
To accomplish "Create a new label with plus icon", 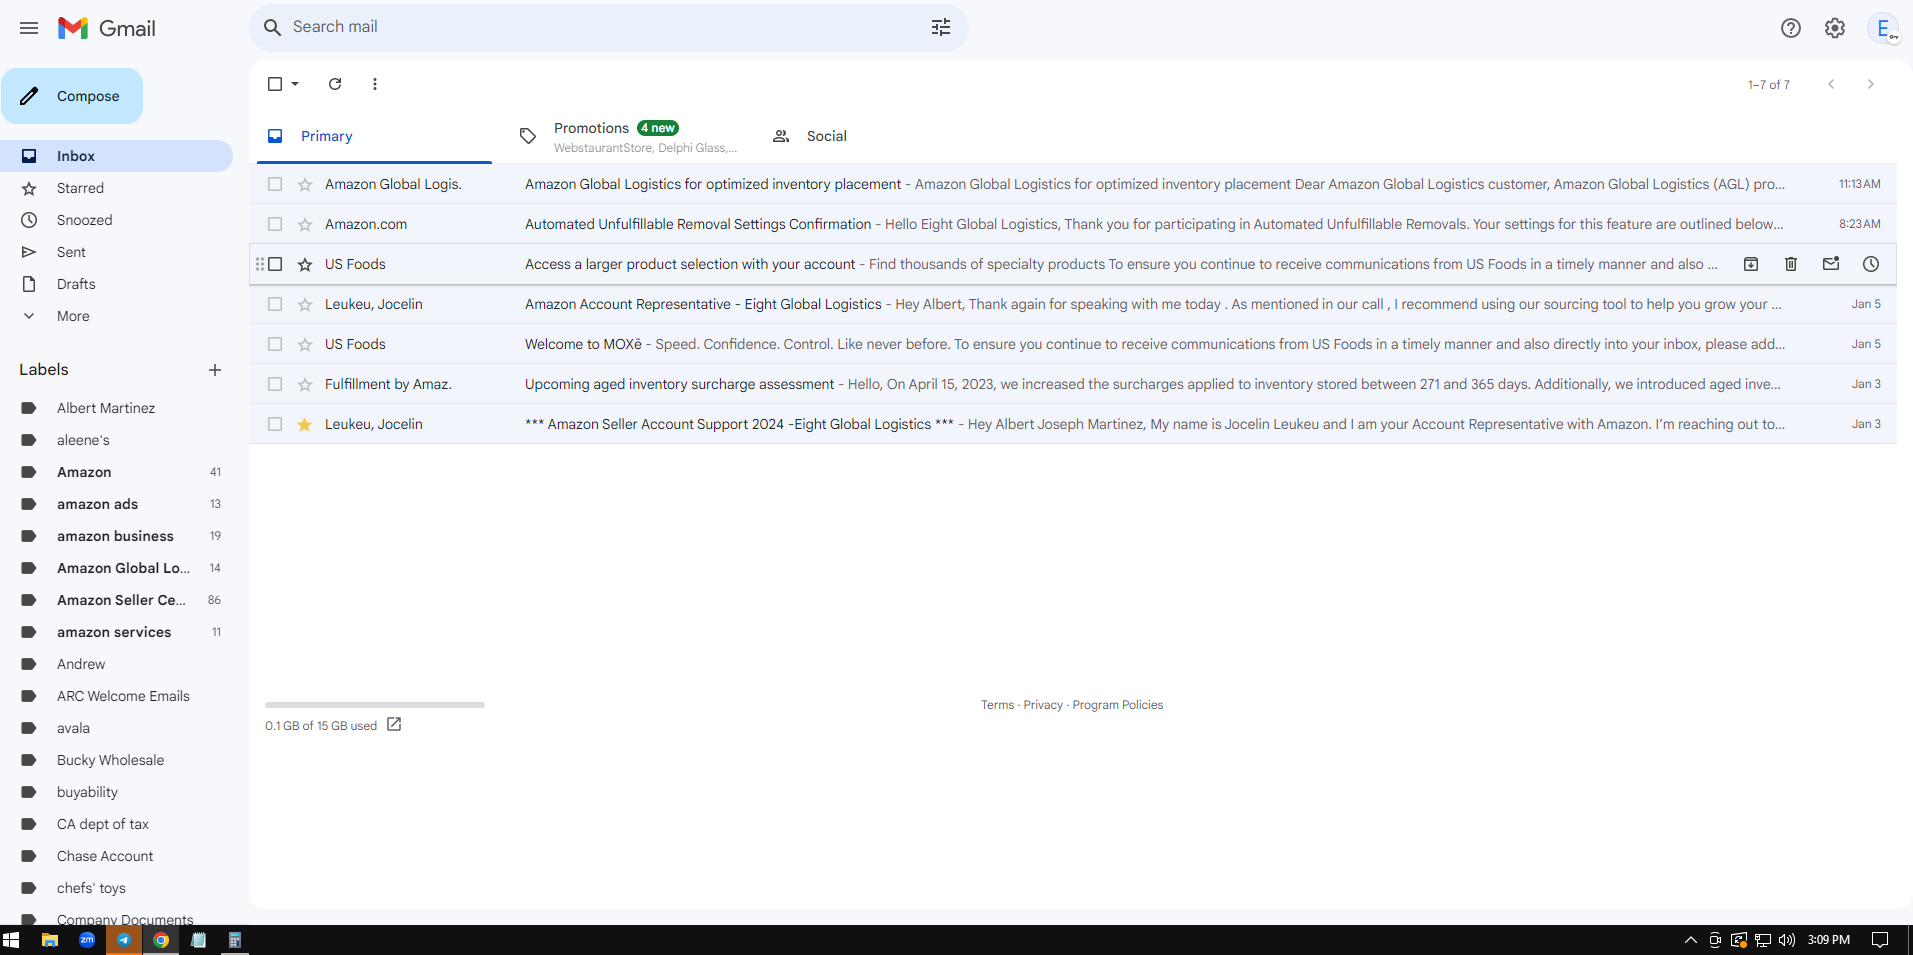I will 215,370.
